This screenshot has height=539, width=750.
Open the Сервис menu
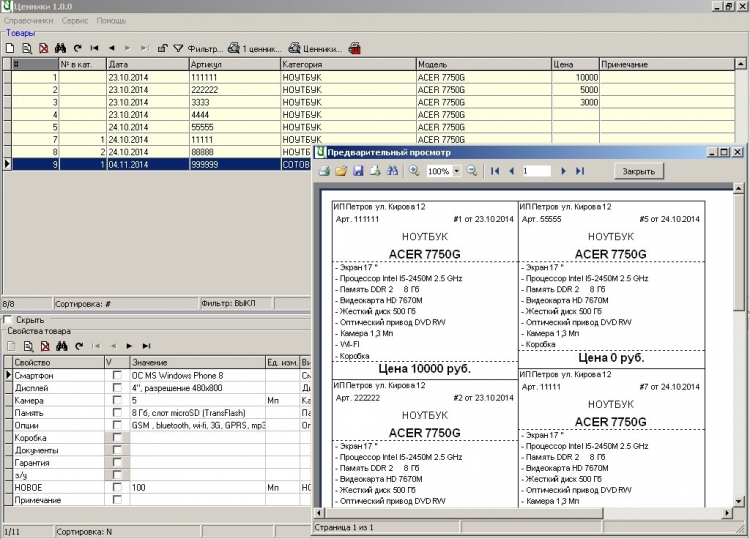click(74, 20)
